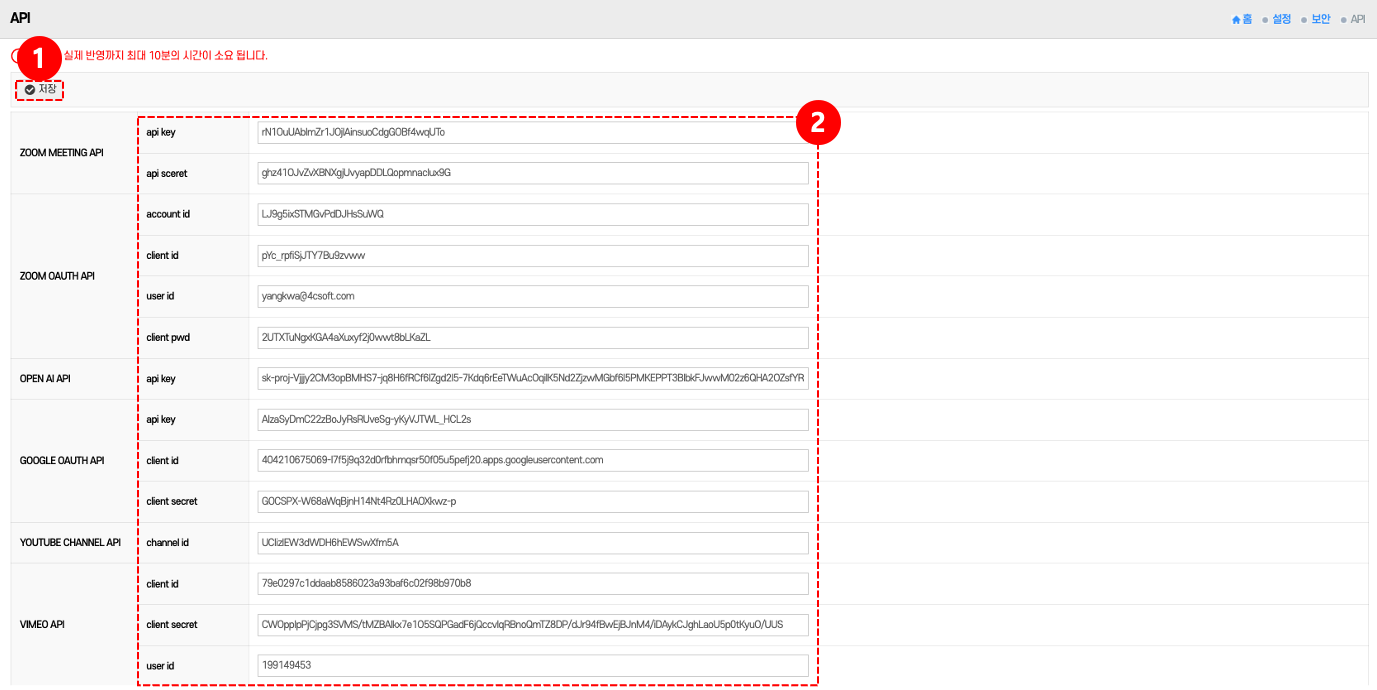Click the OpenAI API key input
The height and width of the screenshot is (690, 1377).
[532, 379]
